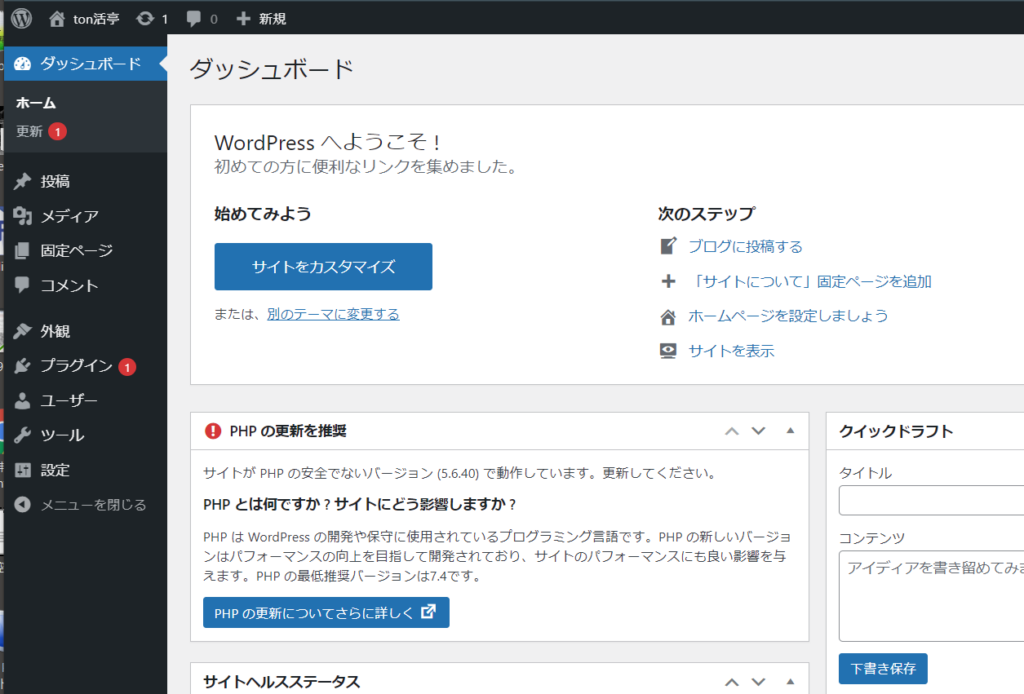
Task: Click the plug icon for プラグイン
Action: tap(23, 366)
